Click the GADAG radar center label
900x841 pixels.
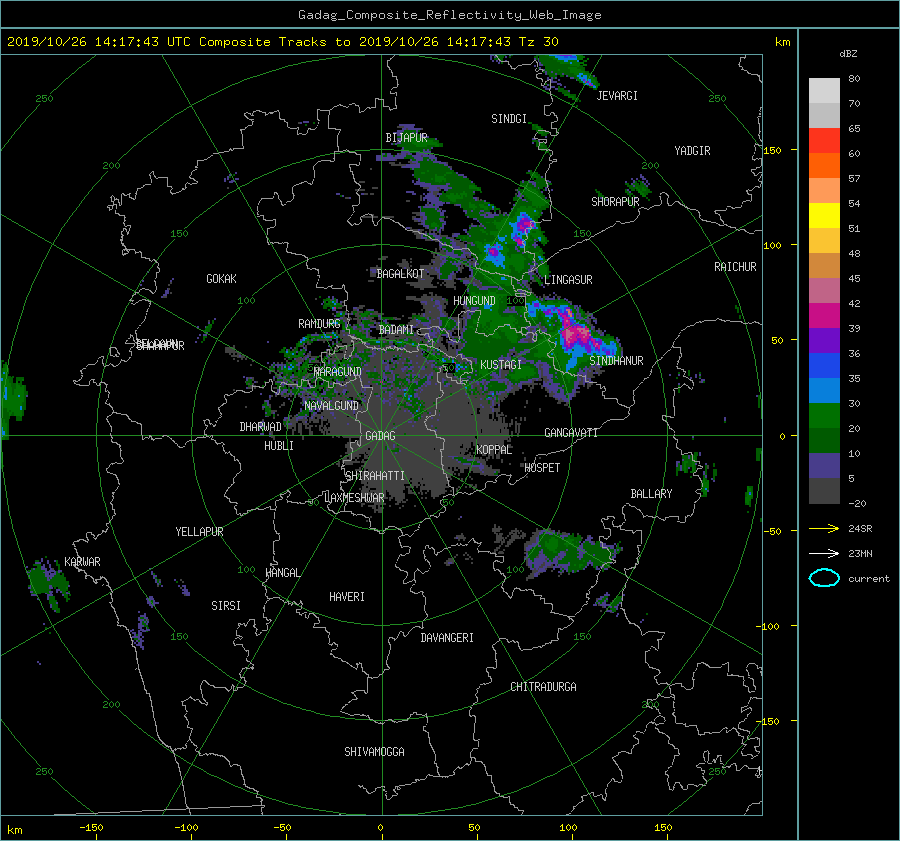coord(380,436)
